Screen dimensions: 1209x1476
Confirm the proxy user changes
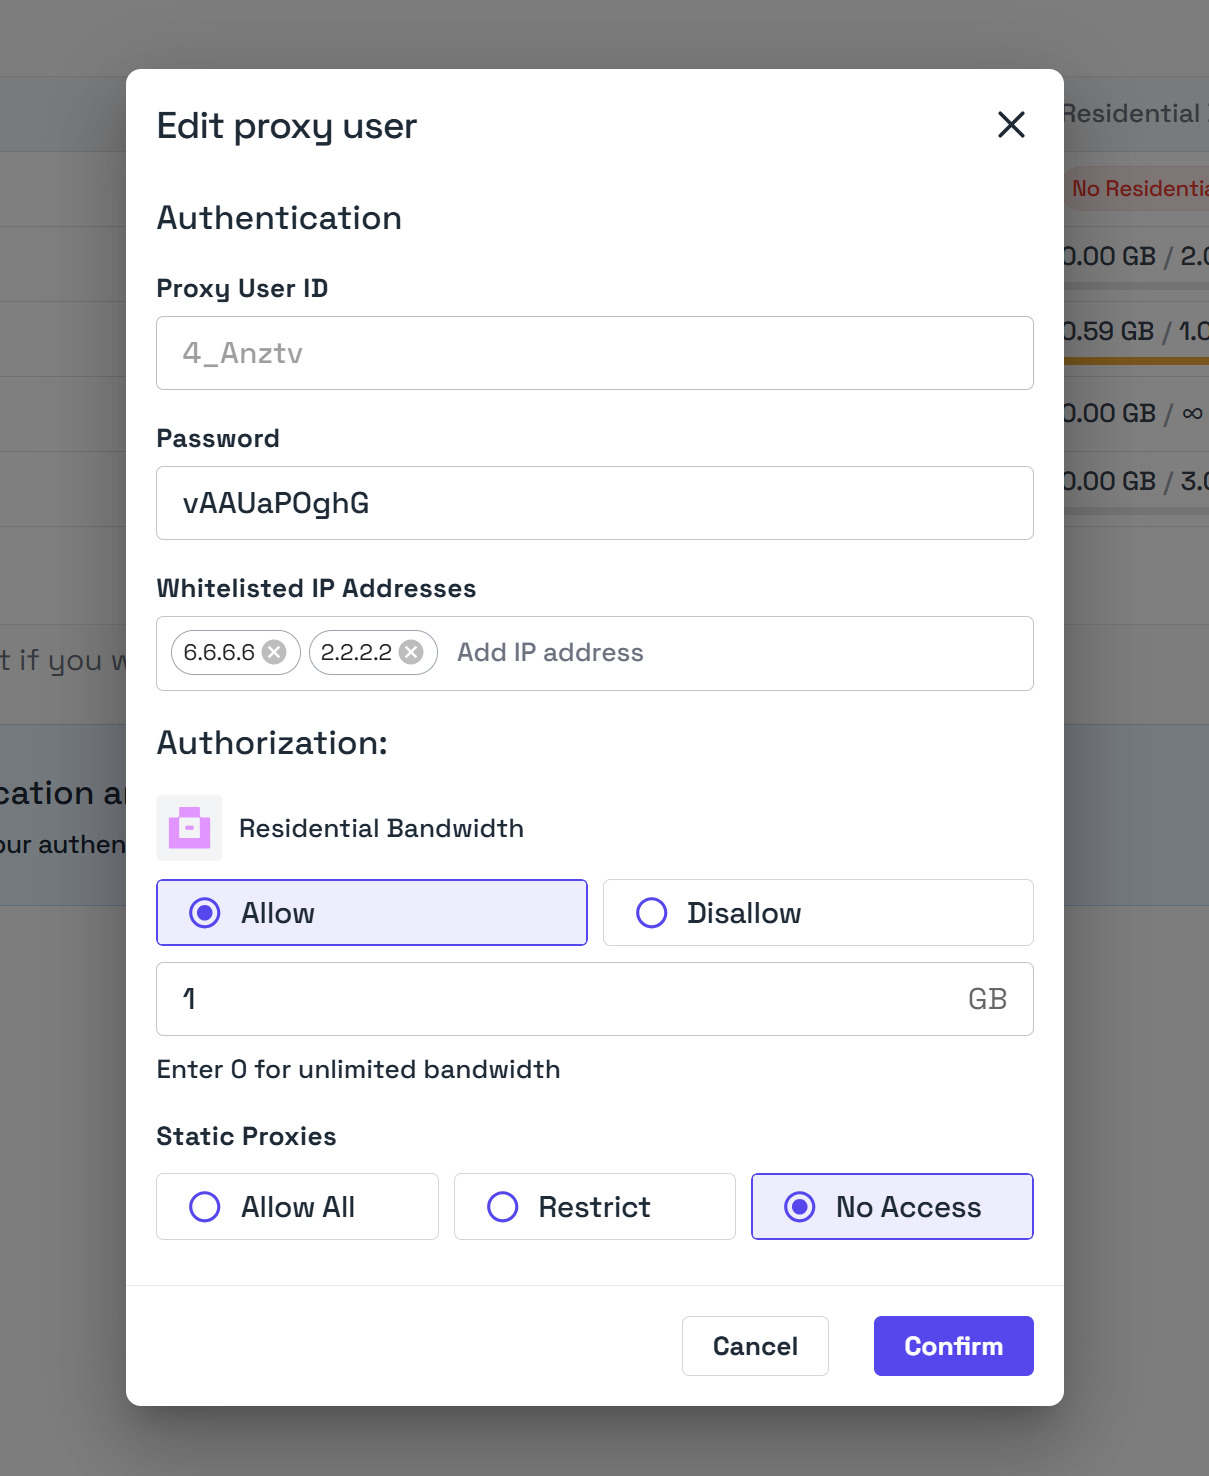point(953,1346)
